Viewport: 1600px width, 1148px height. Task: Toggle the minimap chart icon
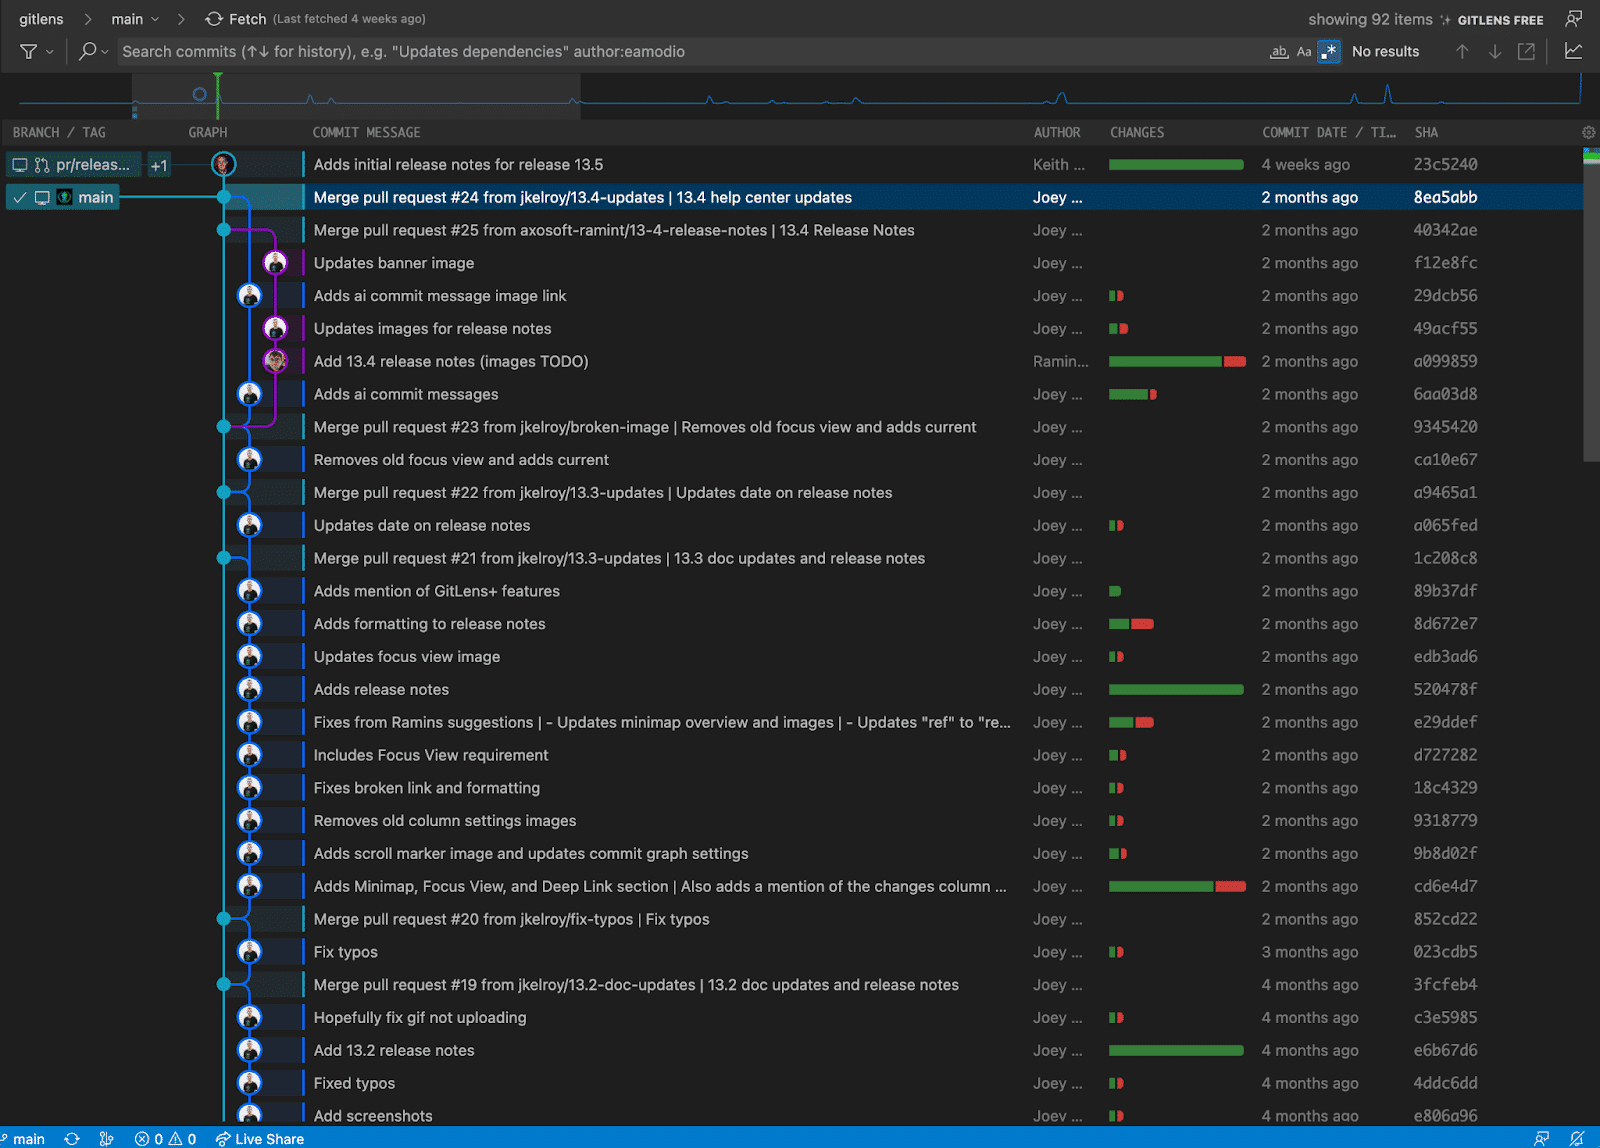pyautogui.click(x=1573, y=51)
